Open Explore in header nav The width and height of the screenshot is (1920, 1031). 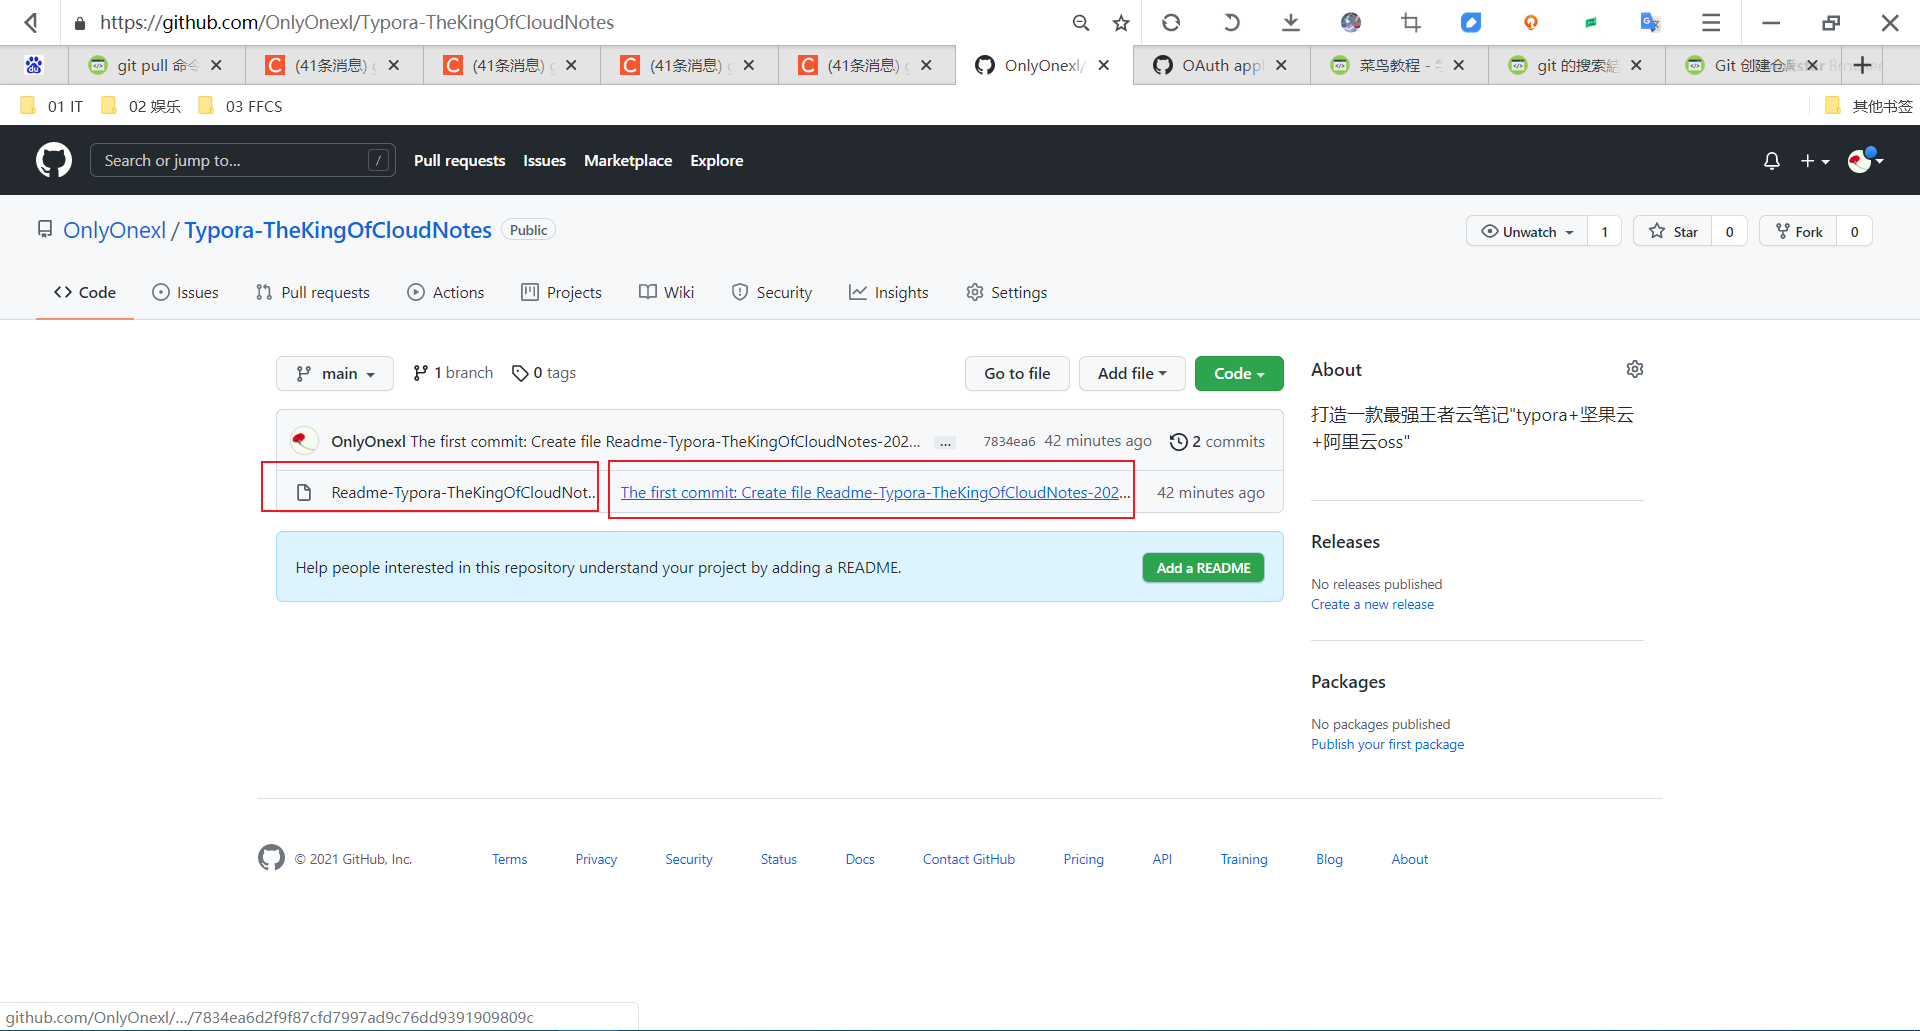click(716, 160)
